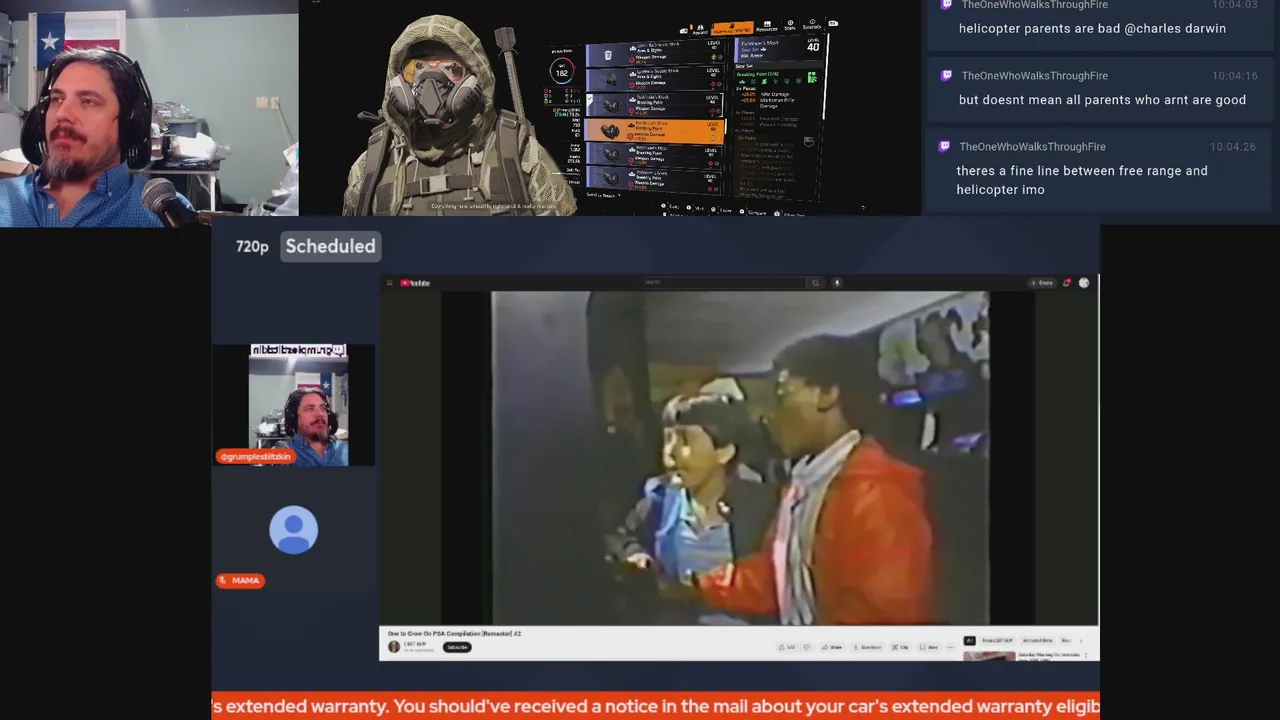Advance the chips row with the arrow
Screen dimensions: 1280x720
1082,641
